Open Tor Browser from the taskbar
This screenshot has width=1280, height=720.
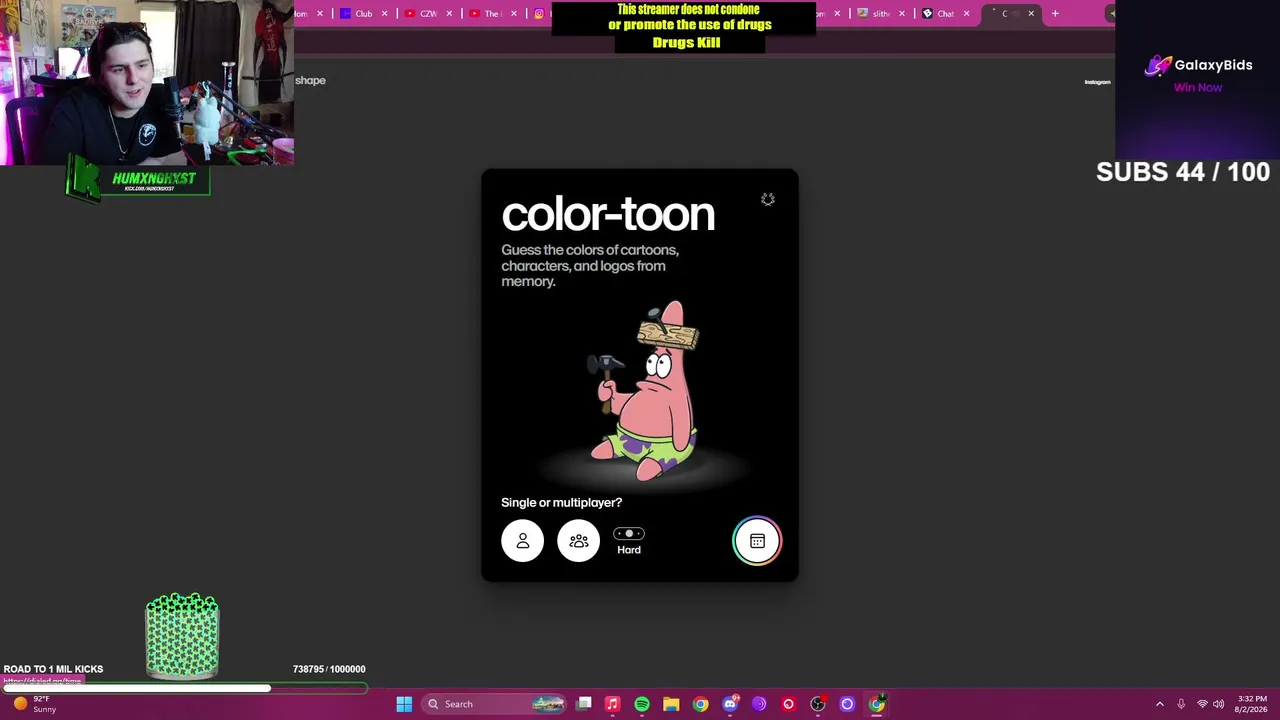point(759,704)
